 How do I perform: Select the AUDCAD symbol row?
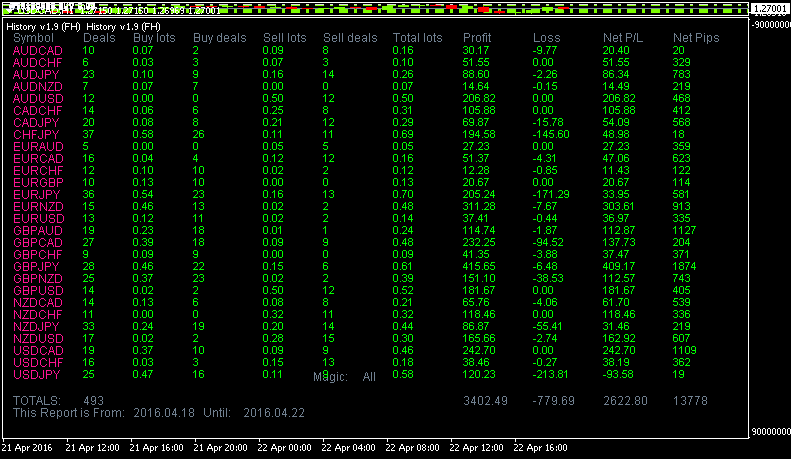[34, 50]
